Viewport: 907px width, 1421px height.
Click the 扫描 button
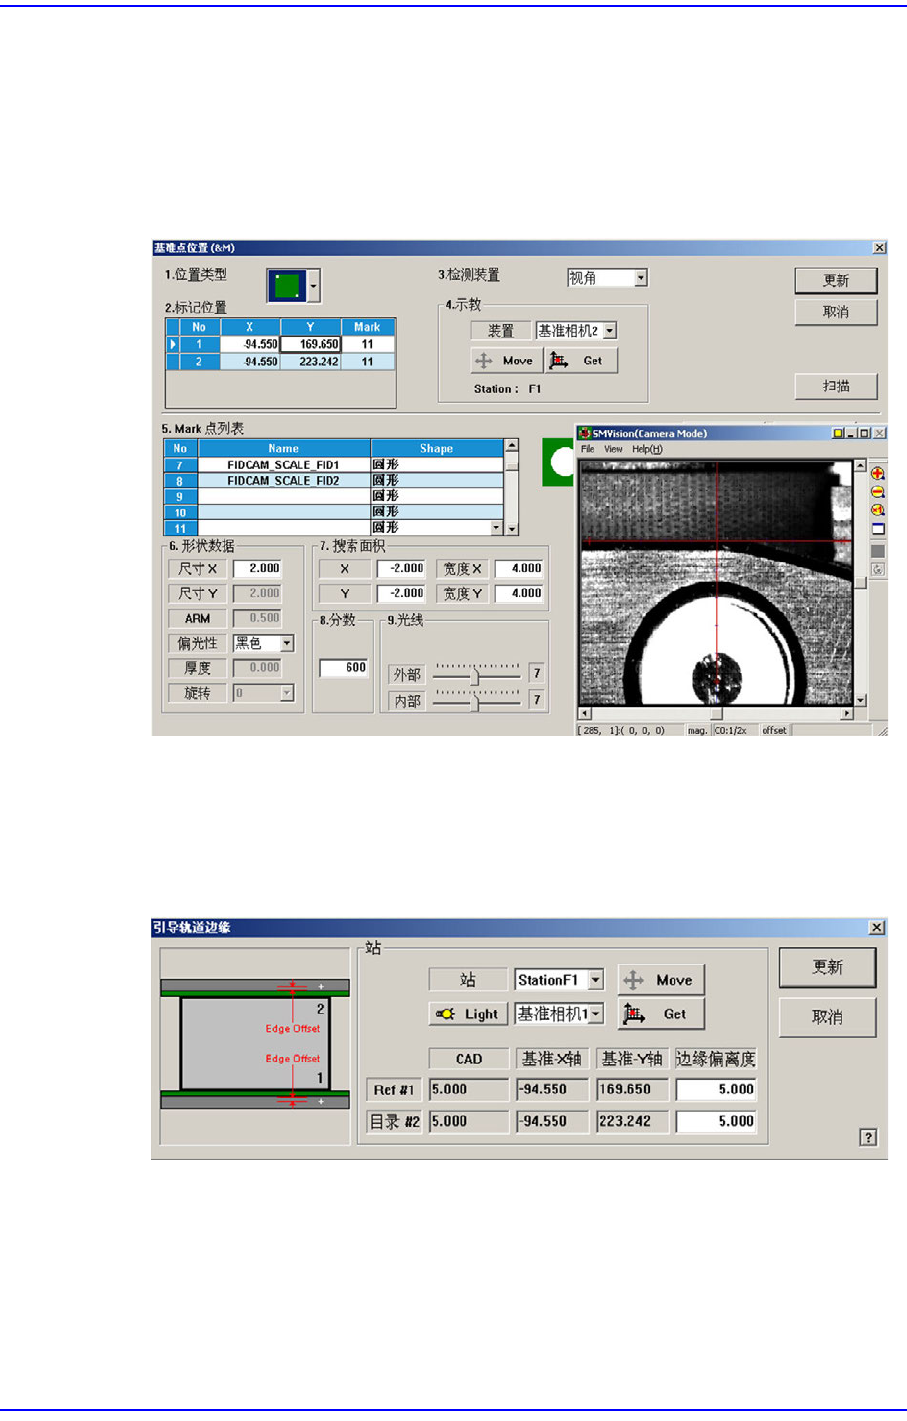tap(835, 386)
